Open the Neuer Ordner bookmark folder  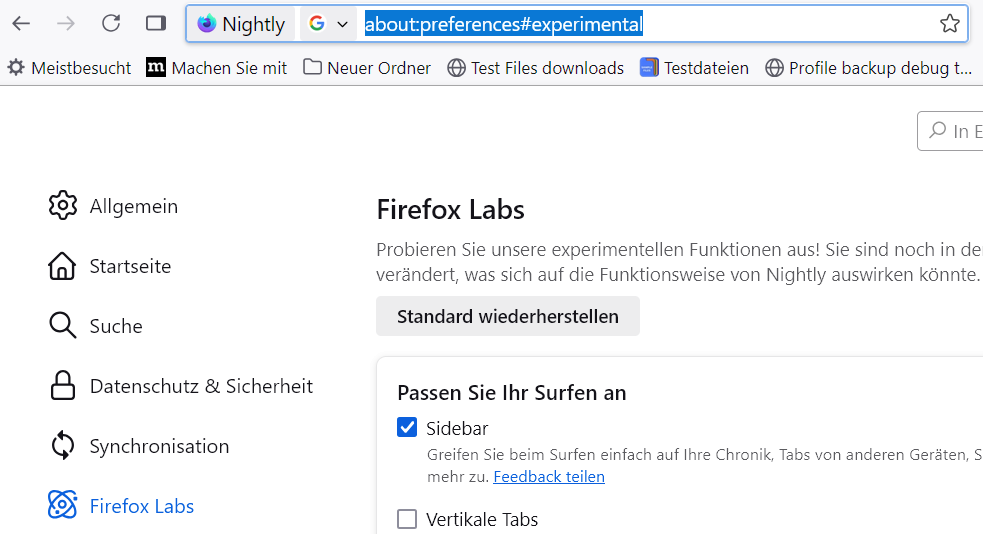(367, 68)
